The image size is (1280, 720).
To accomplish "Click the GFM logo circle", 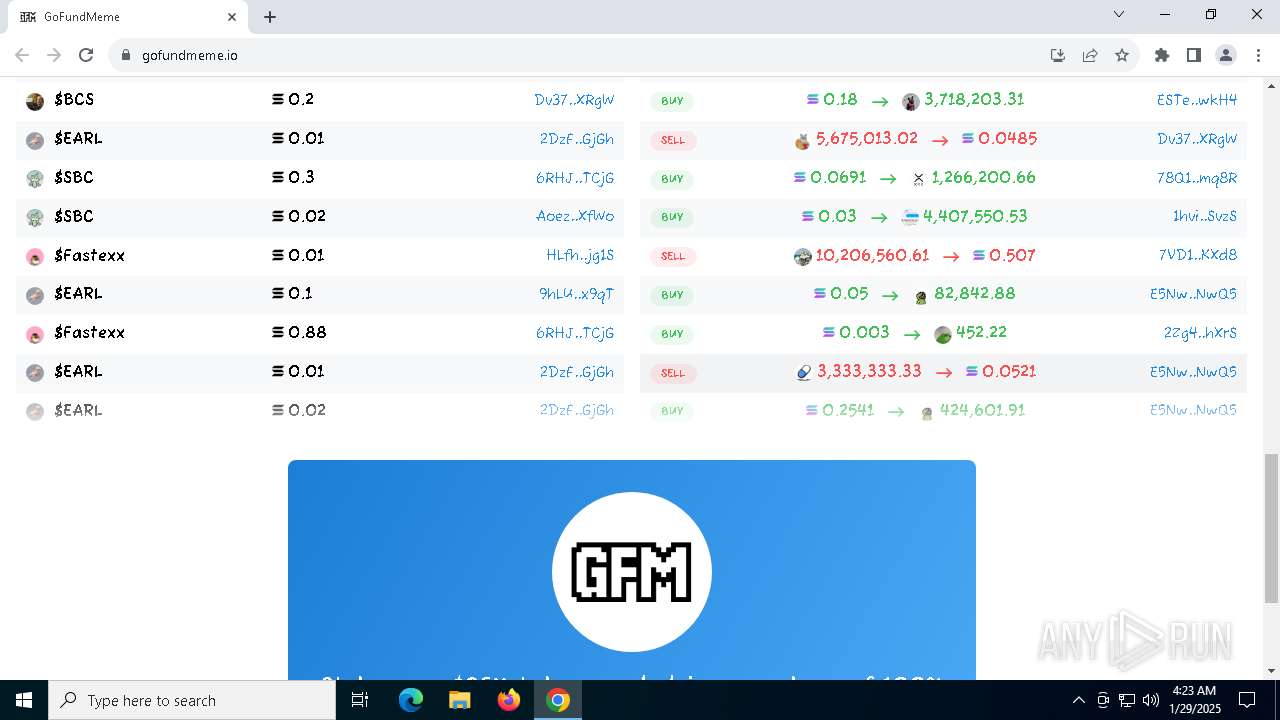I will coord(632,572).
